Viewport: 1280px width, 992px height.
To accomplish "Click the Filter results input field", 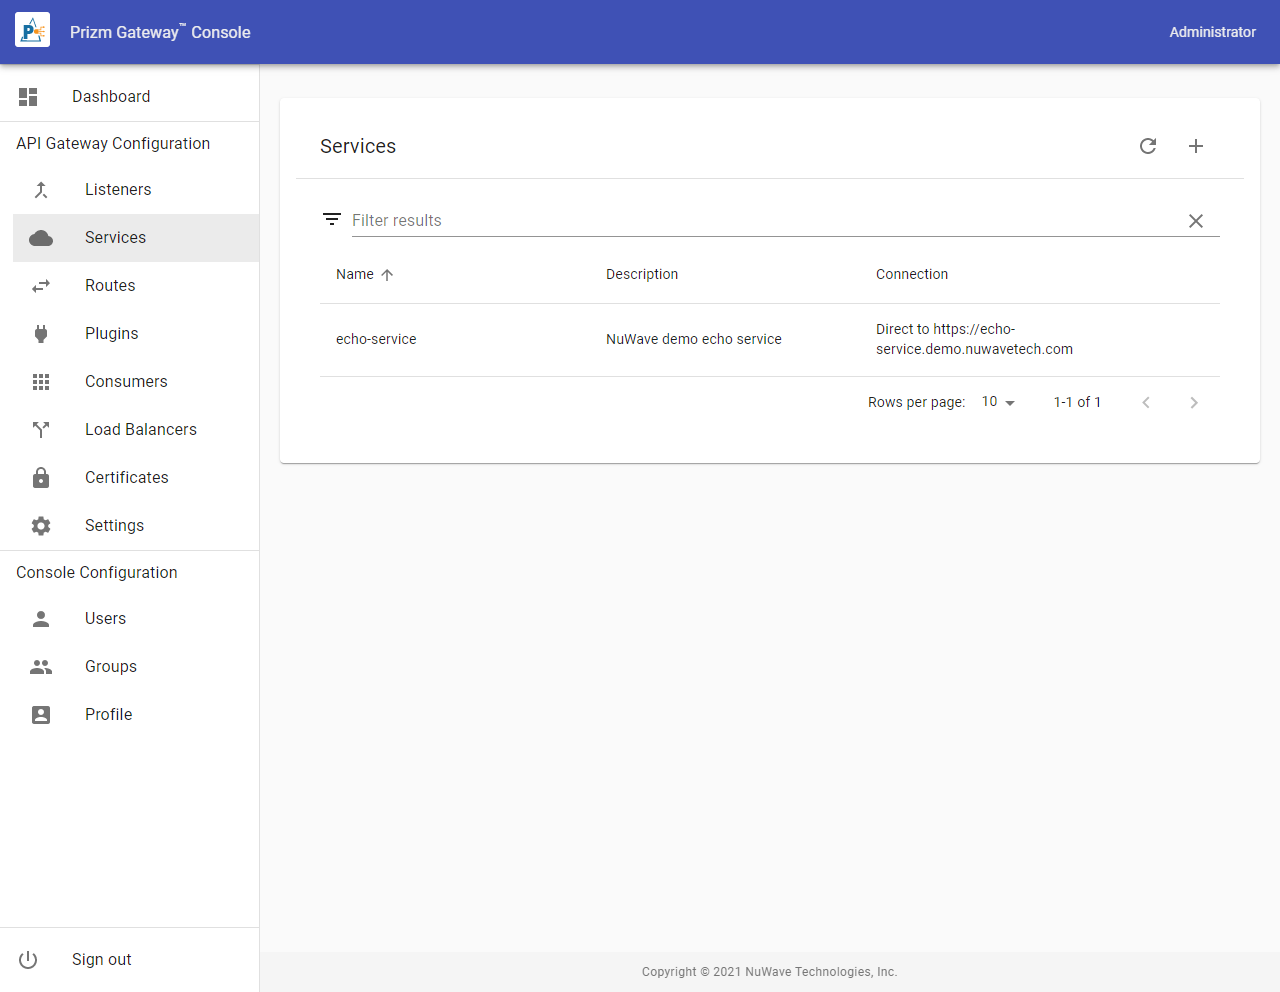I will tap(760, 221).
